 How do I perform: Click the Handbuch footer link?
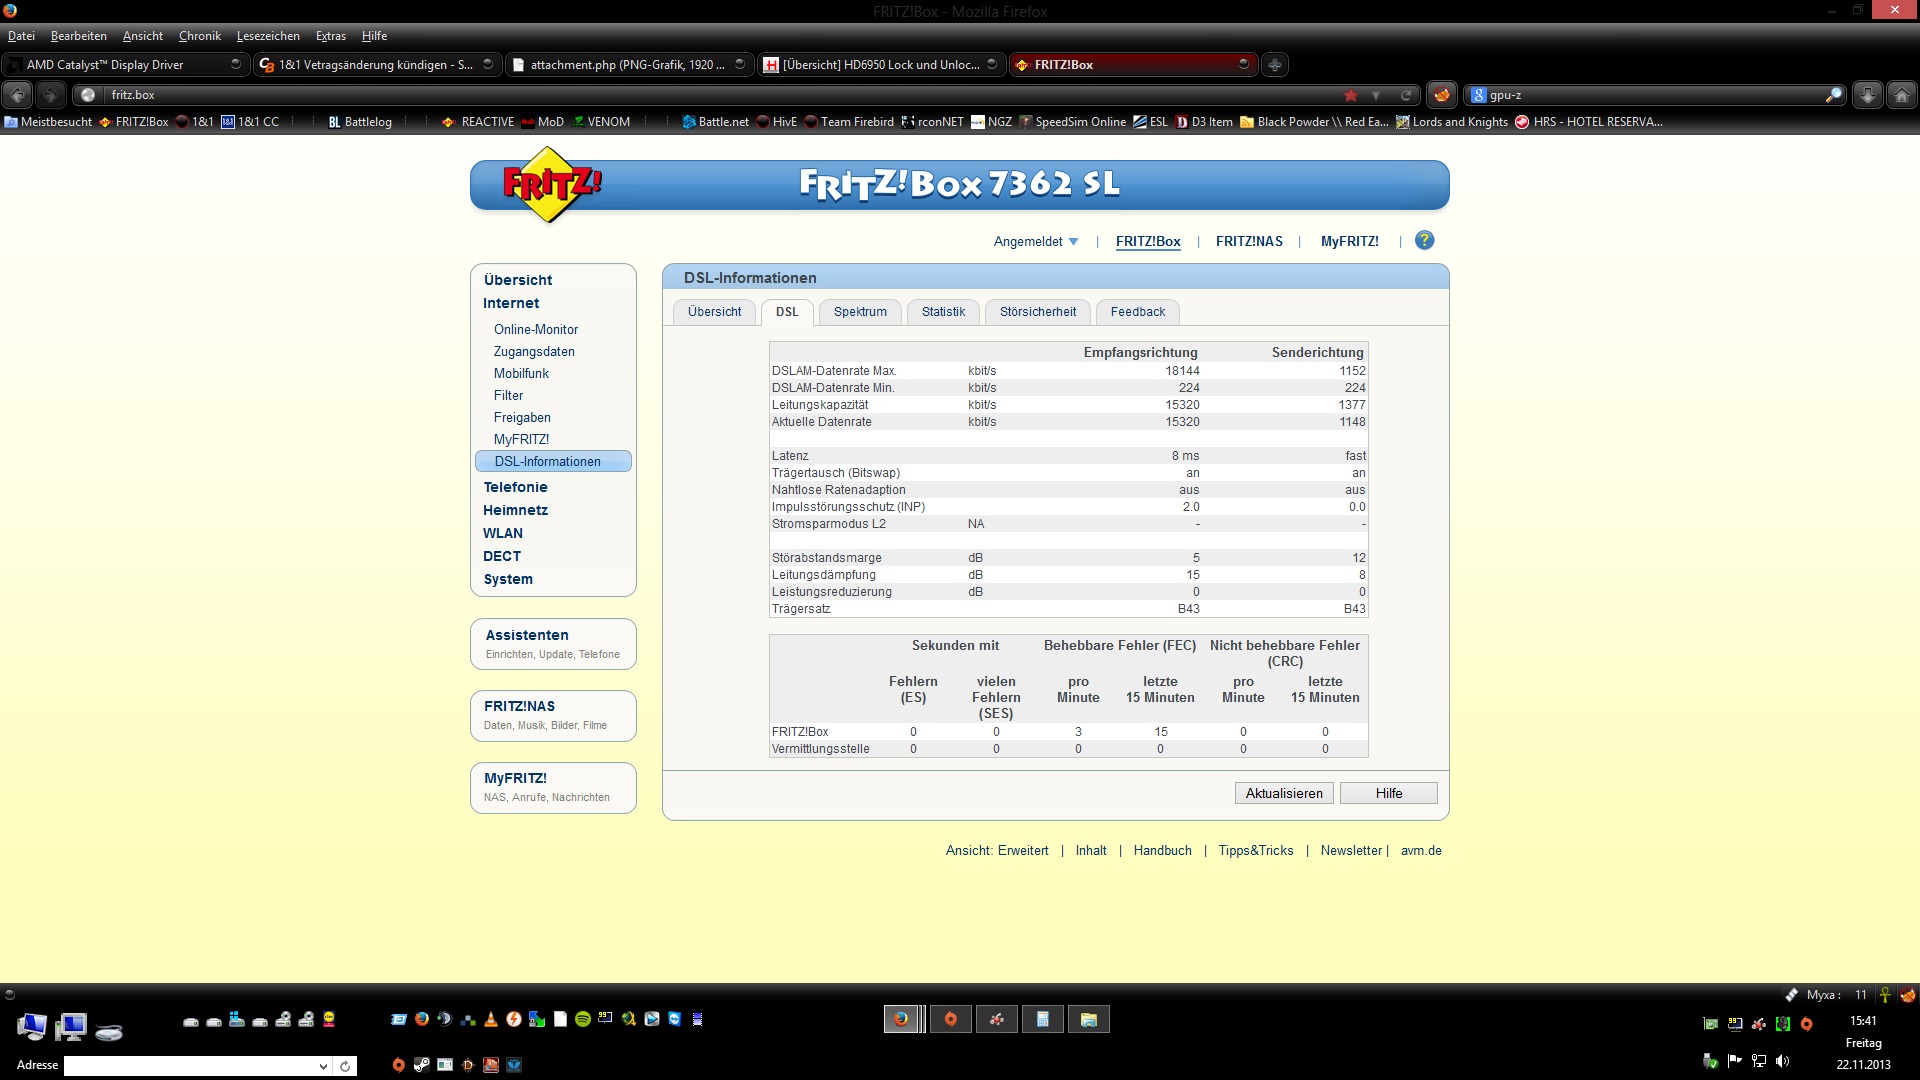1163,851
